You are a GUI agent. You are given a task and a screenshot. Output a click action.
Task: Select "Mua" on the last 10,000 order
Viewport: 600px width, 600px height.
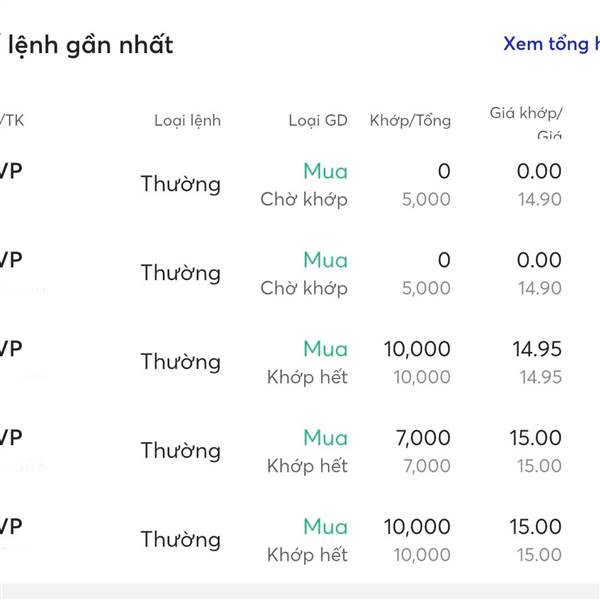(325, 527)
